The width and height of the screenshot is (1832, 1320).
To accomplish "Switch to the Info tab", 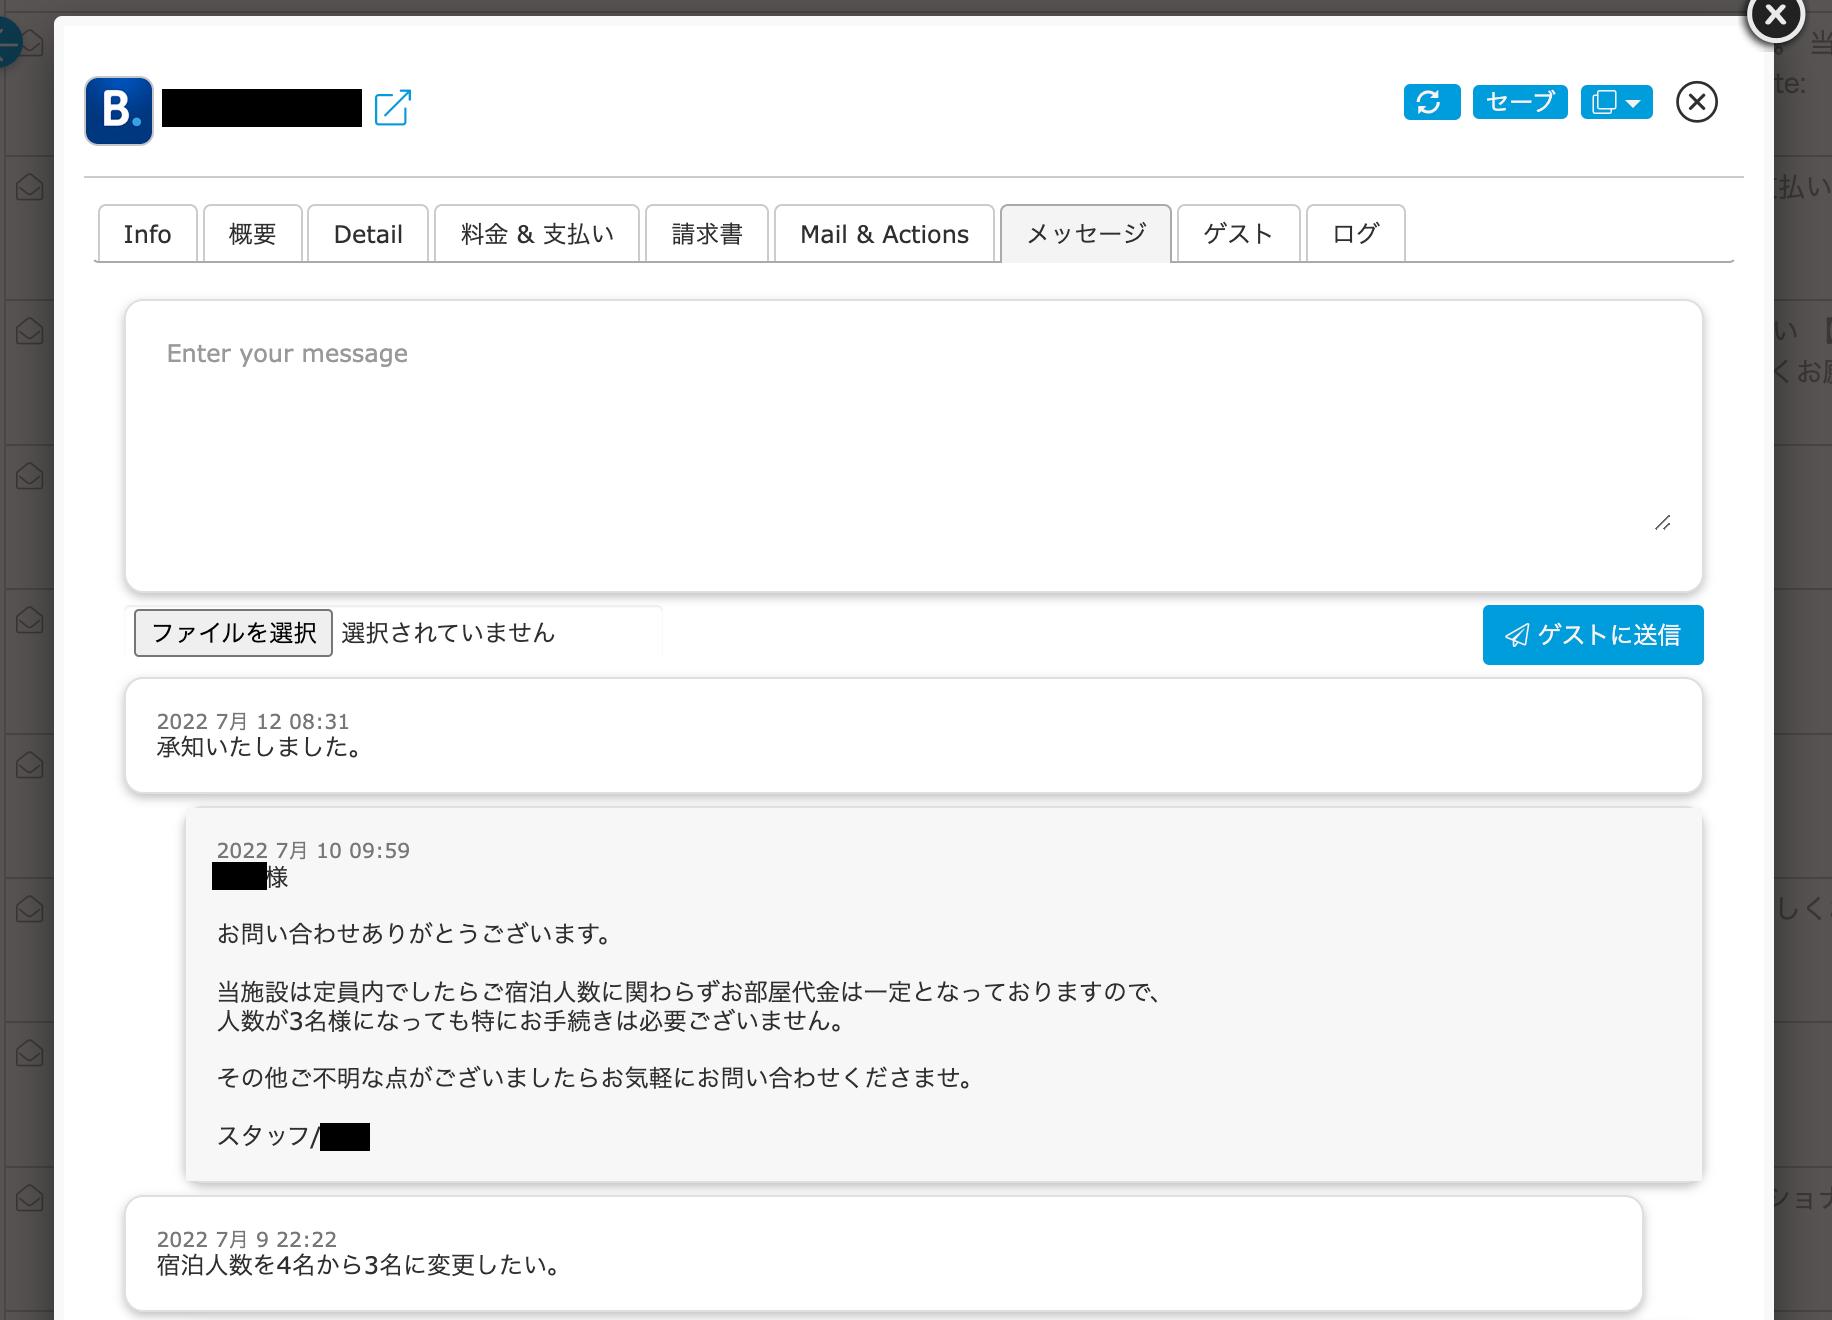I will coord(147,234).
